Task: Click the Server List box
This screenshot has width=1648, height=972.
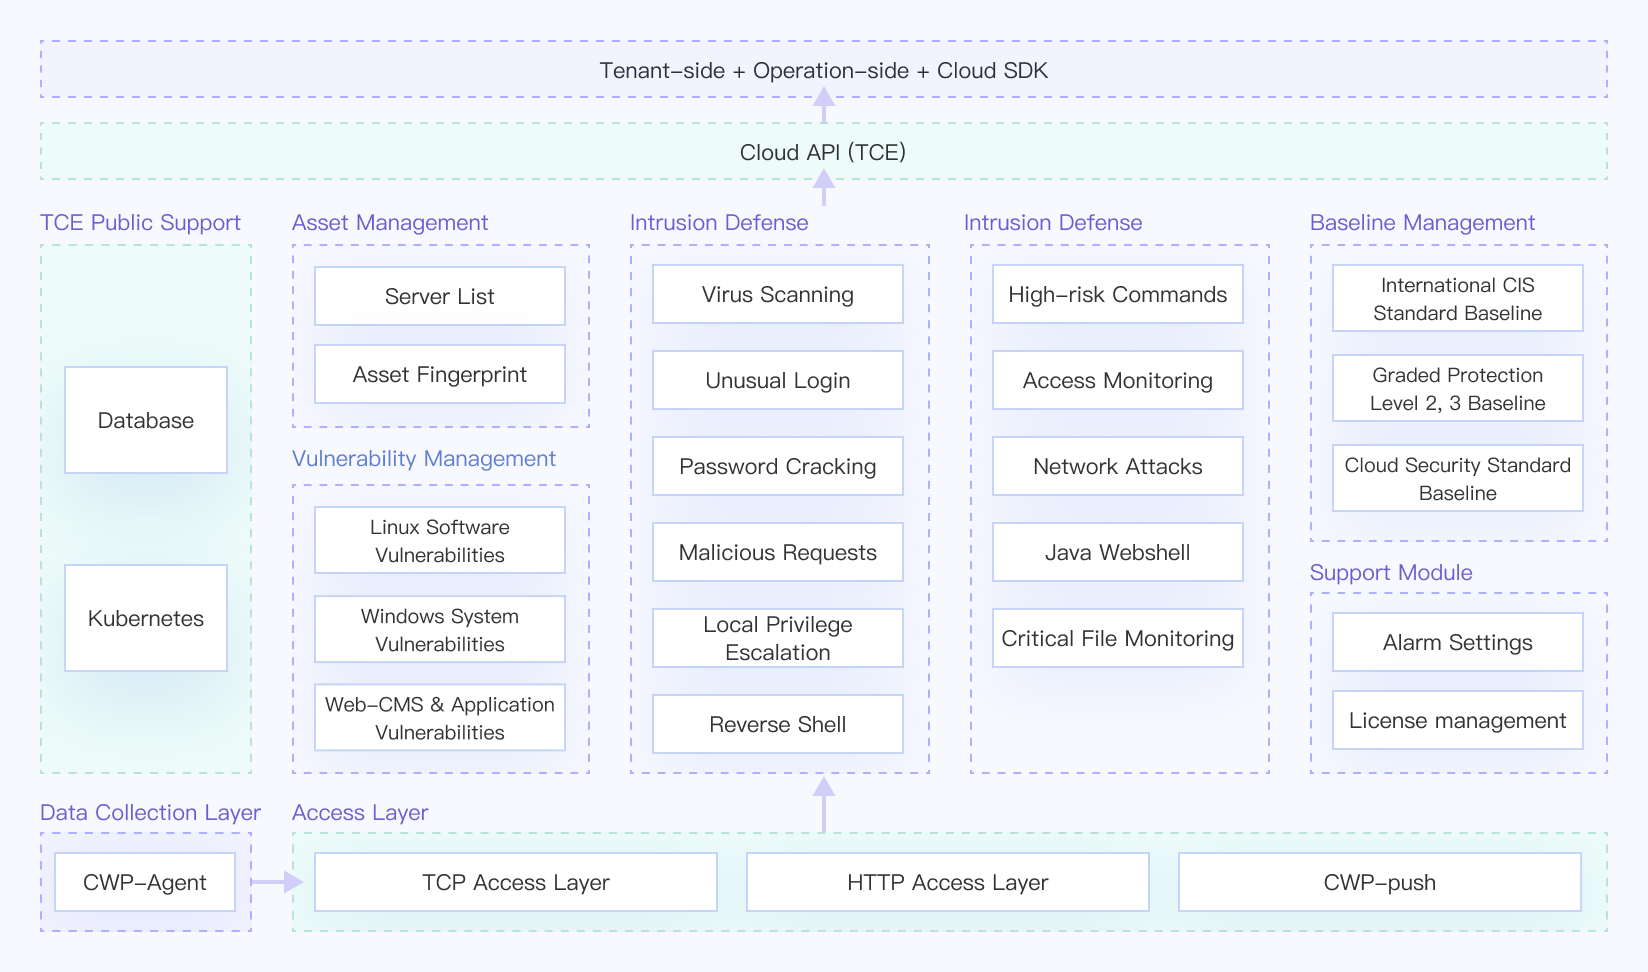Action: (x=440, y=296)
